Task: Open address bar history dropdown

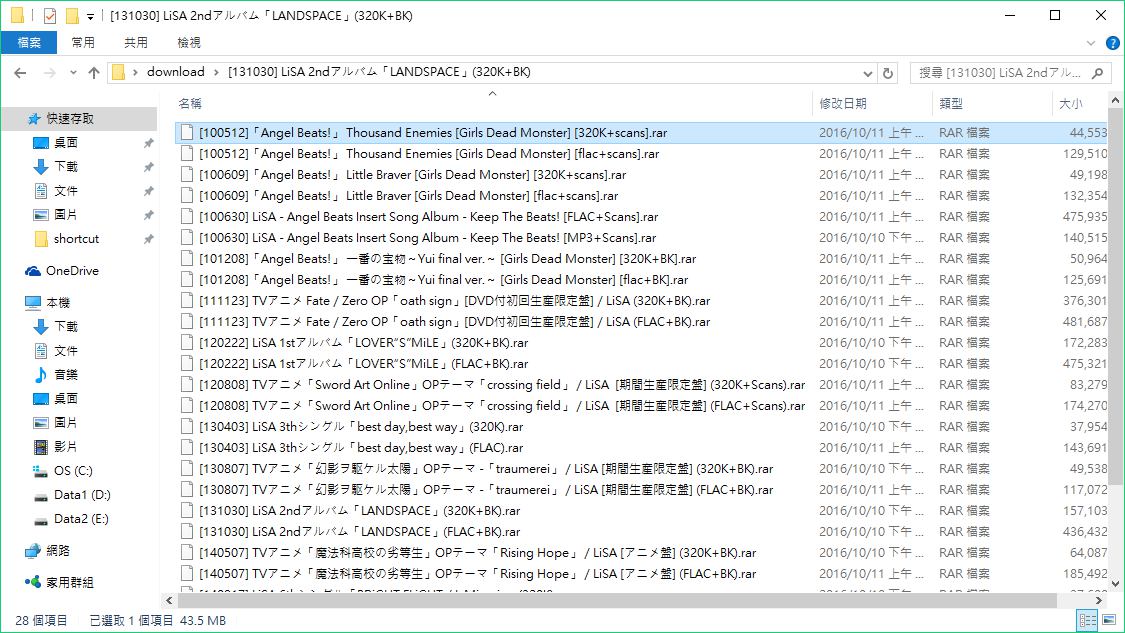Action: pyautogui.click(x=867, y=73)
